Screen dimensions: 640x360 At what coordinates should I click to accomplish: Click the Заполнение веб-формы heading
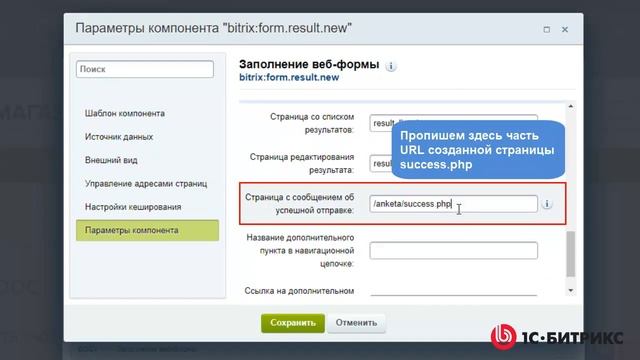coord(309,64)
